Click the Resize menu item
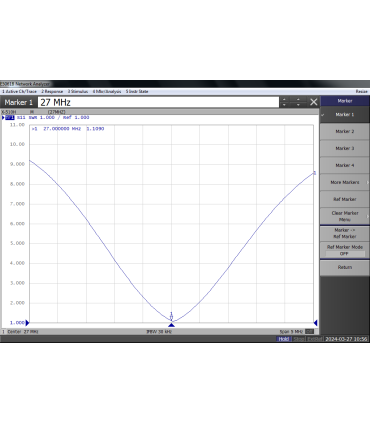This screenshot has width=370, height=423. [x=361, y=91]
